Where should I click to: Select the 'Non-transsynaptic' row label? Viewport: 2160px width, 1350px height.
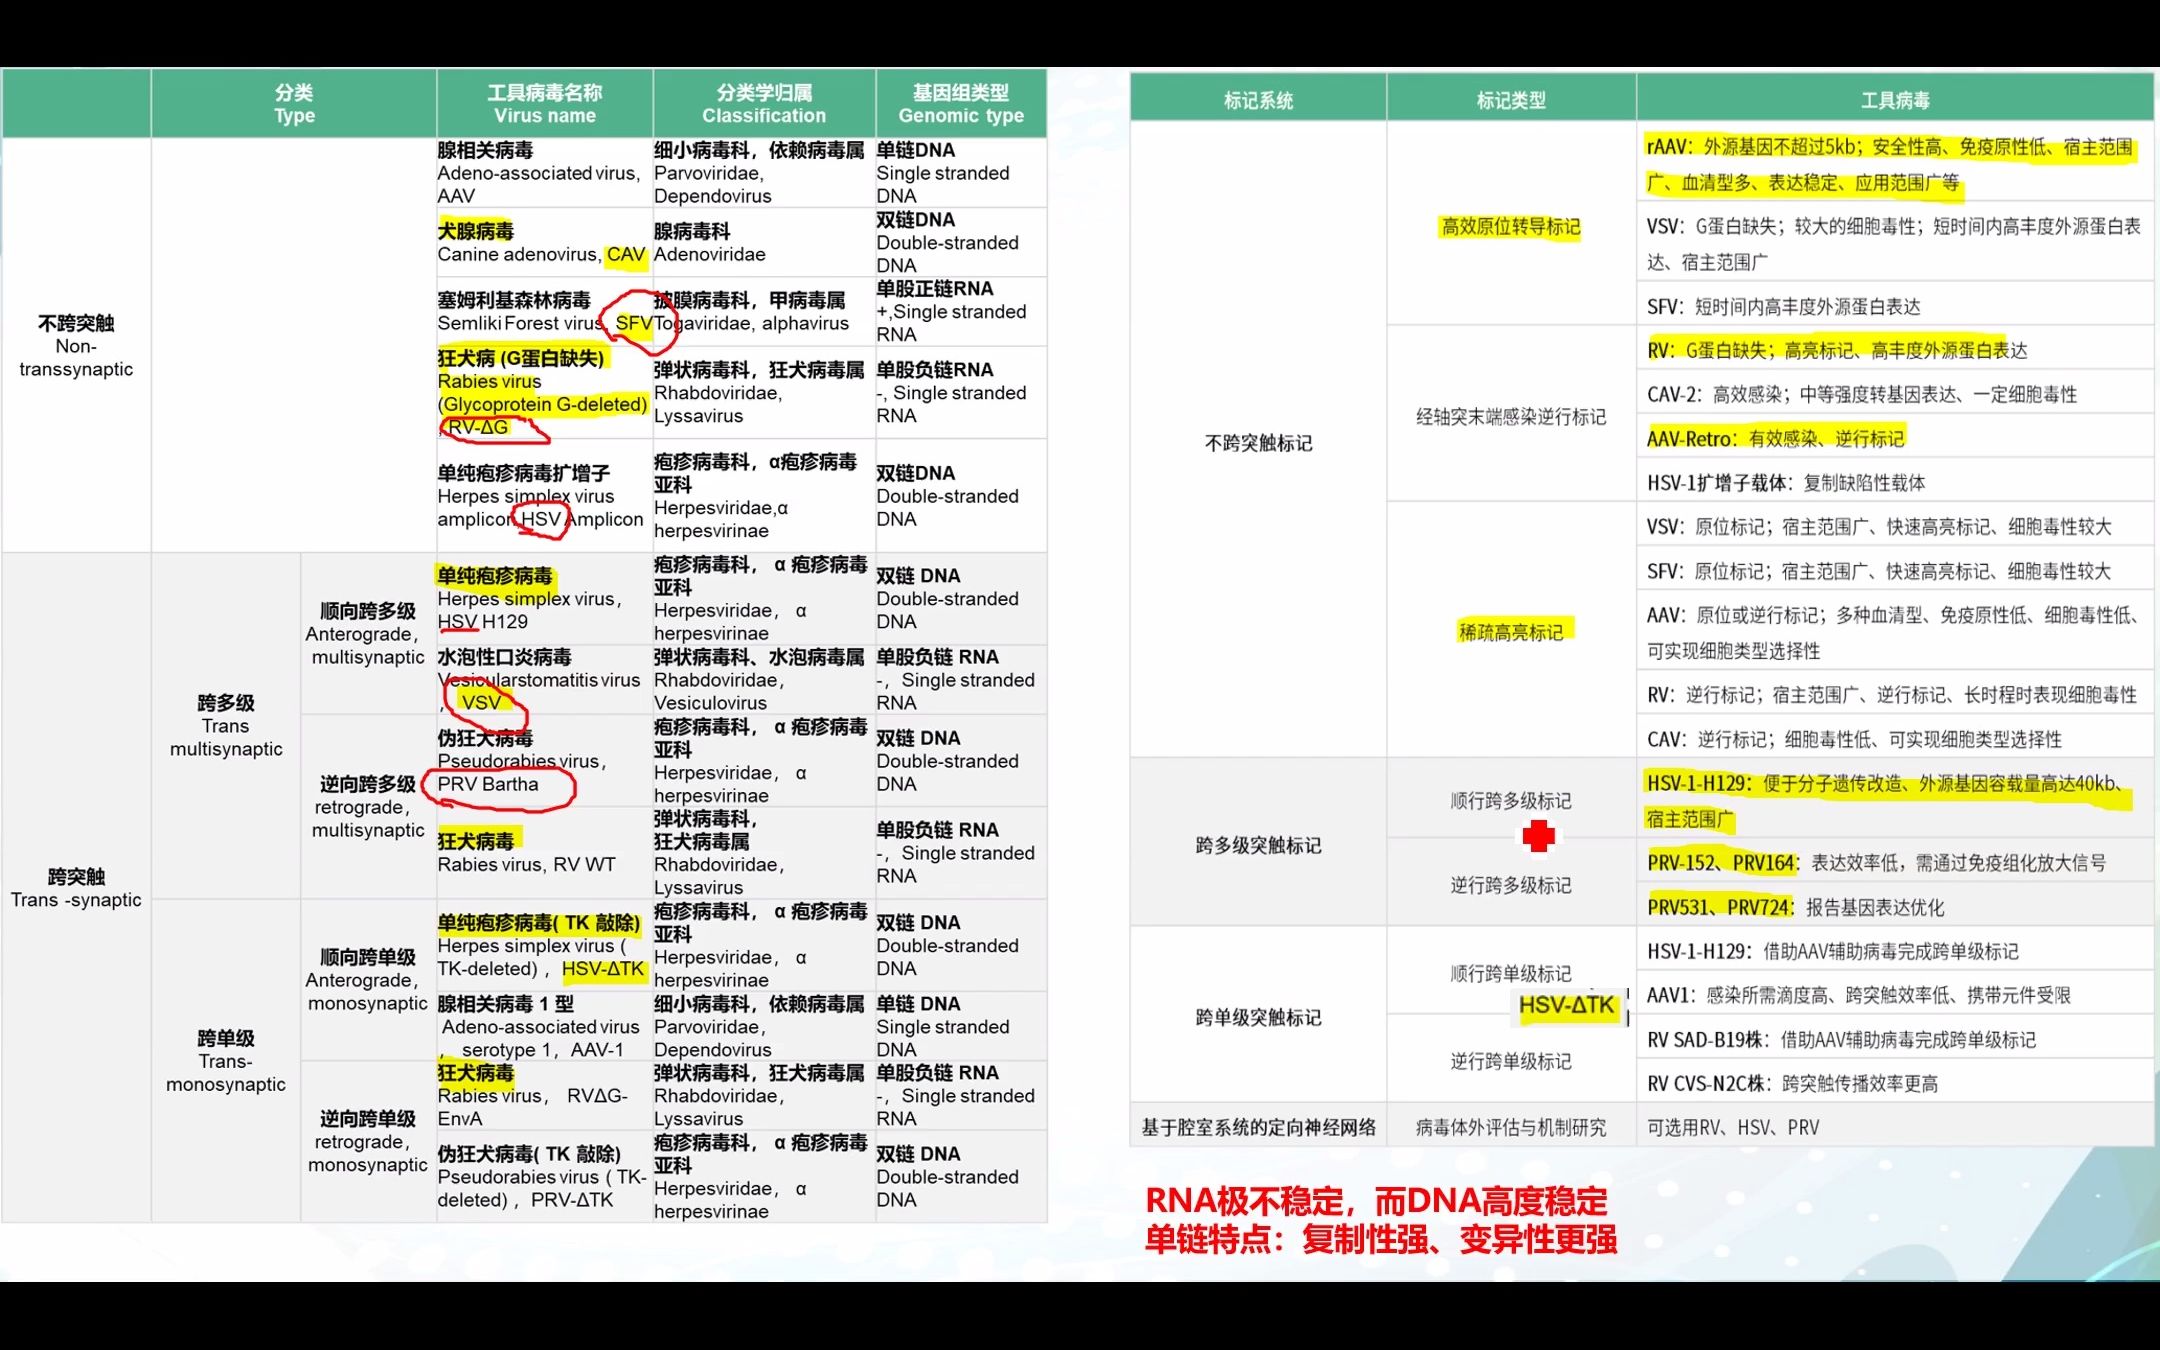(x=76, y=346)
